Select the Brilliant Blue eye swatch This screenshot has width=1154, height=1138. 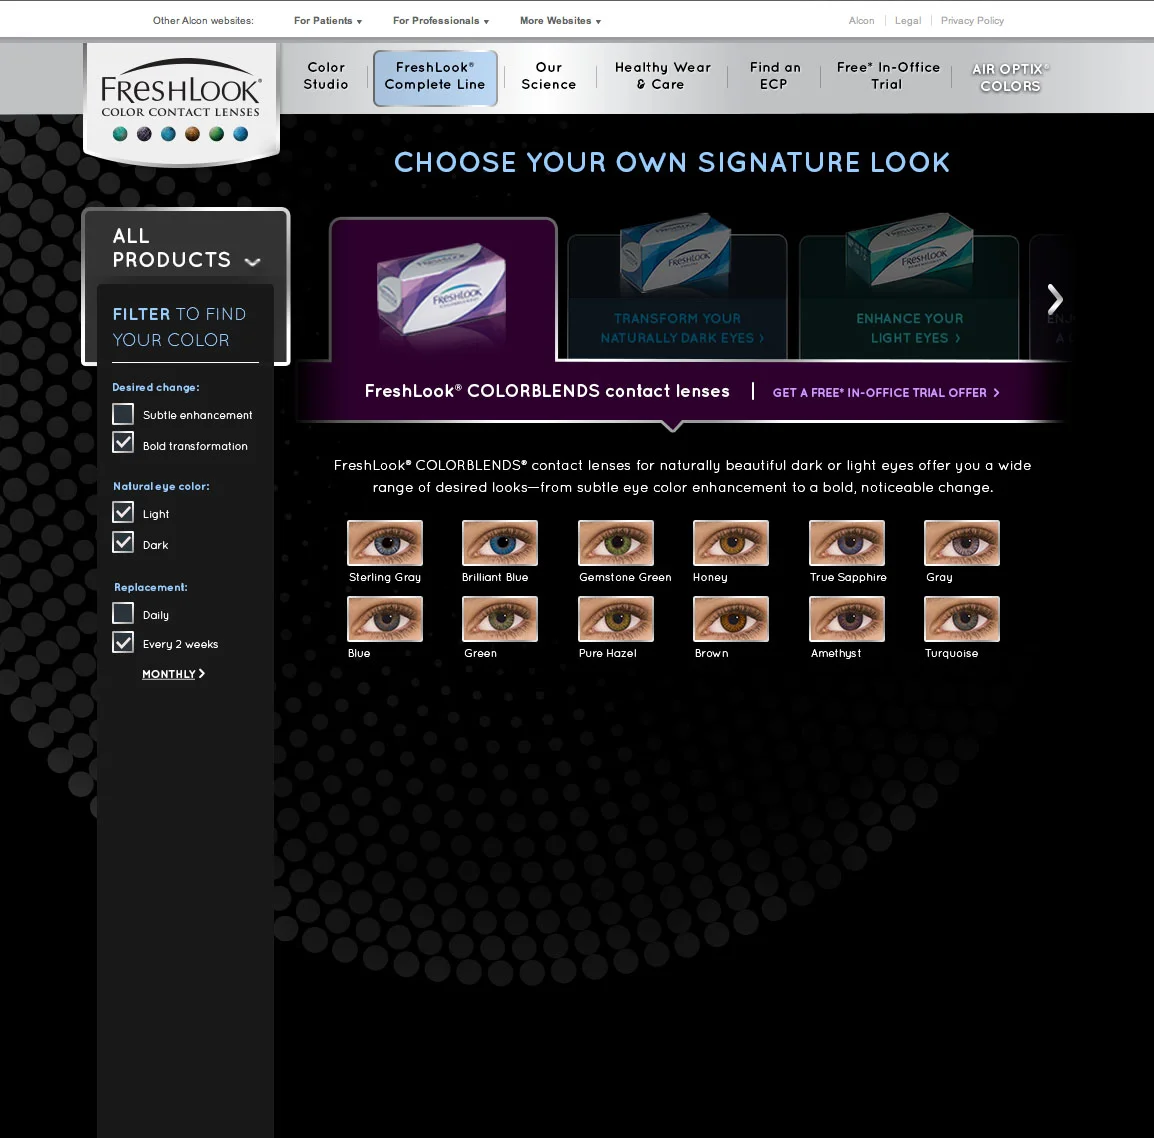(x=500, y=543)
